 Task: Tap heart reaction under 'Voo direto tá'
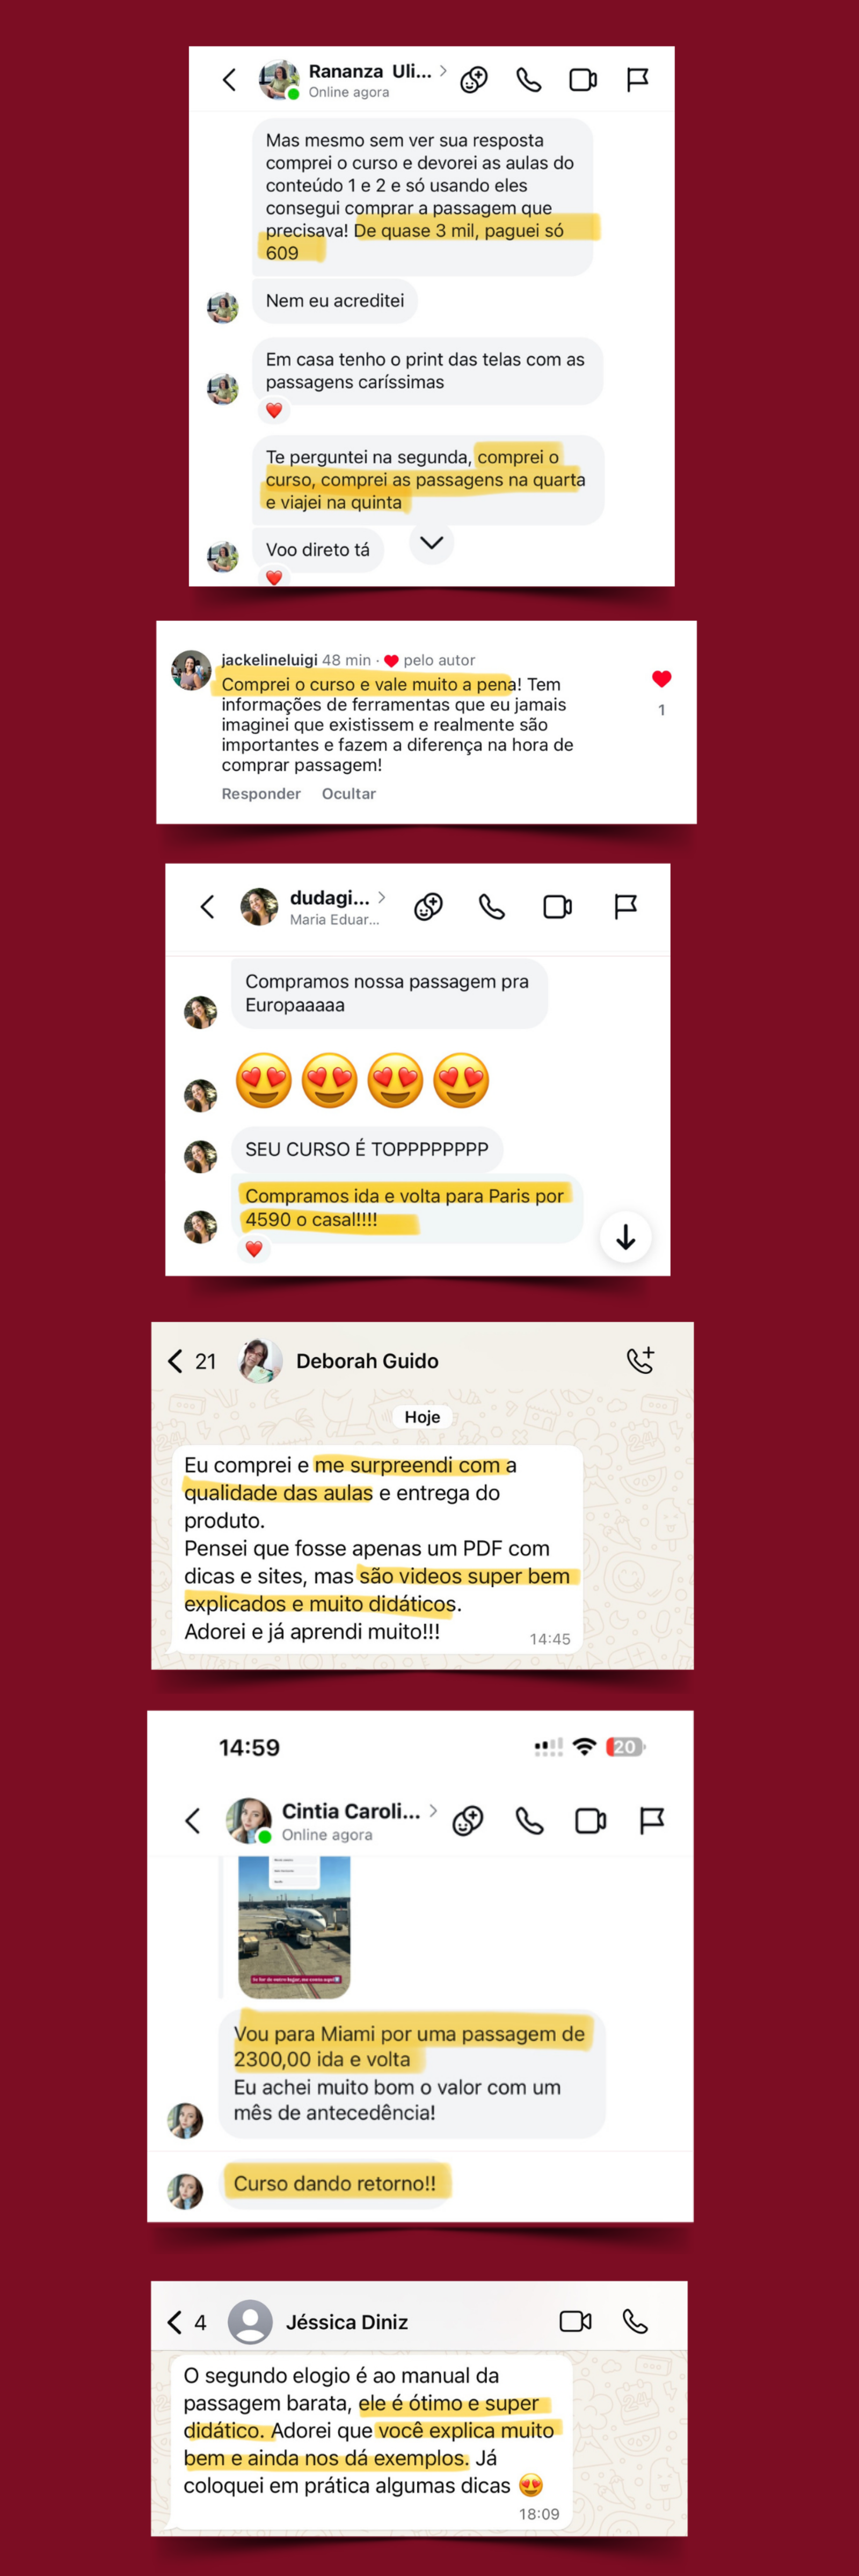tap(274, 577)
